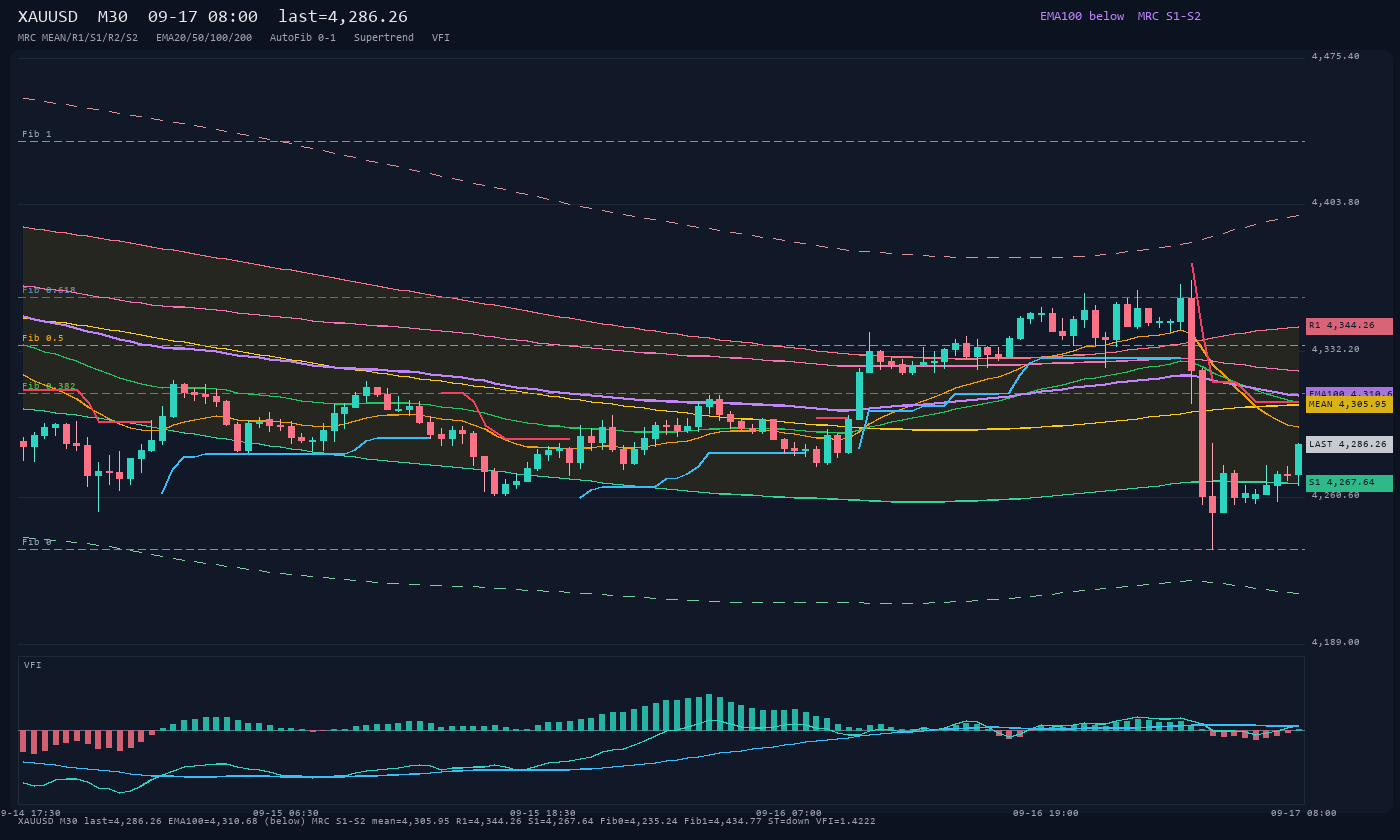Click the last=4,286.26 title value
Image resolution: width=1400 pixels, height=840 pixels.
point(343,17)
